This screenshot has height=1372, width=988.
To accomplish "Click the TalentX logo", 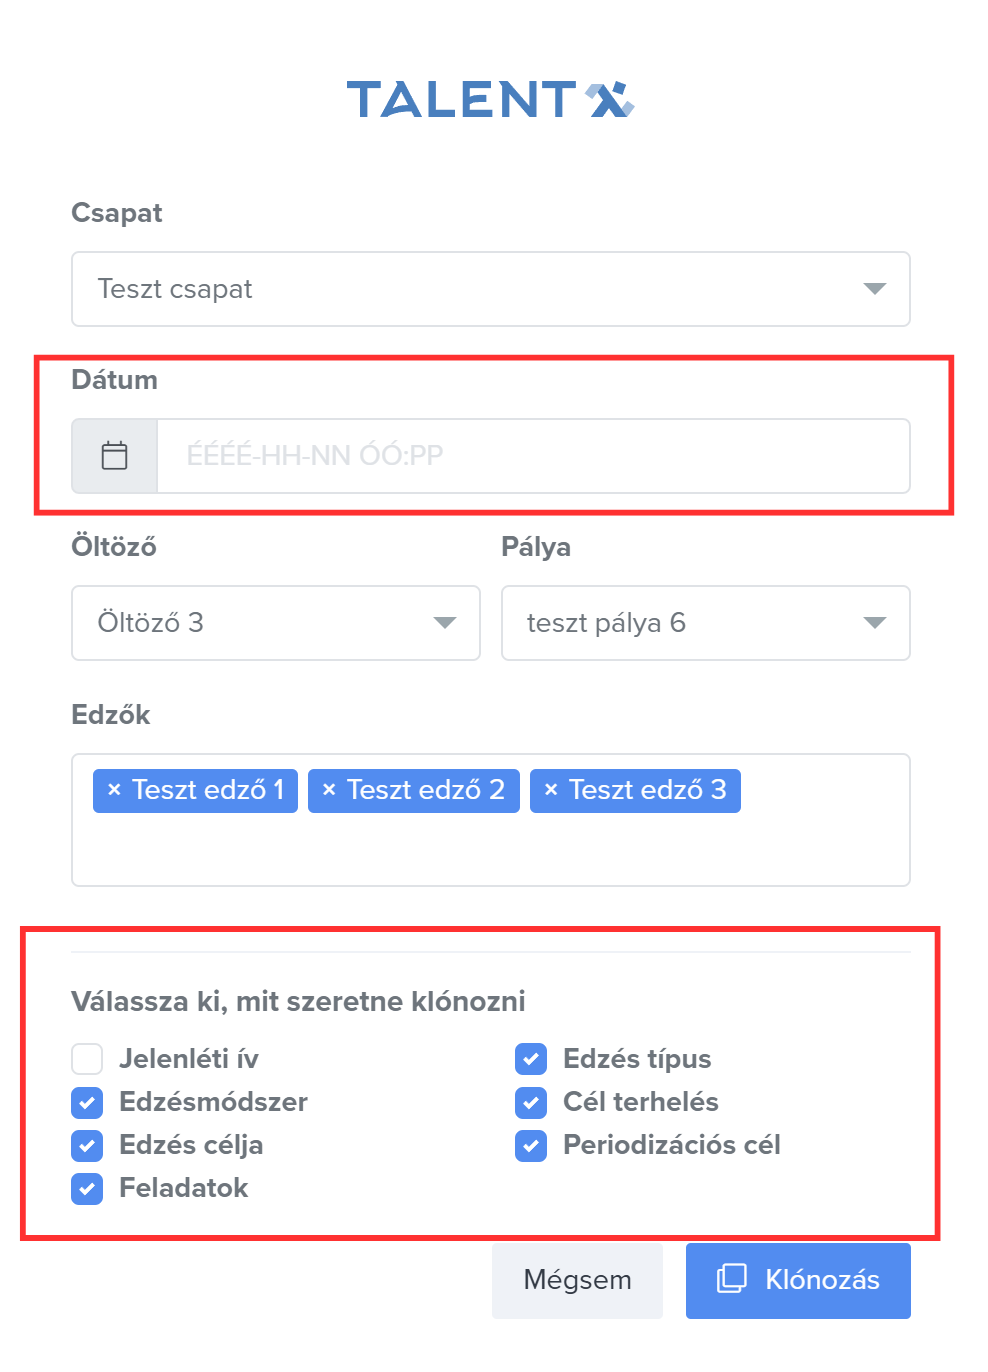I will tap(490, 100).
